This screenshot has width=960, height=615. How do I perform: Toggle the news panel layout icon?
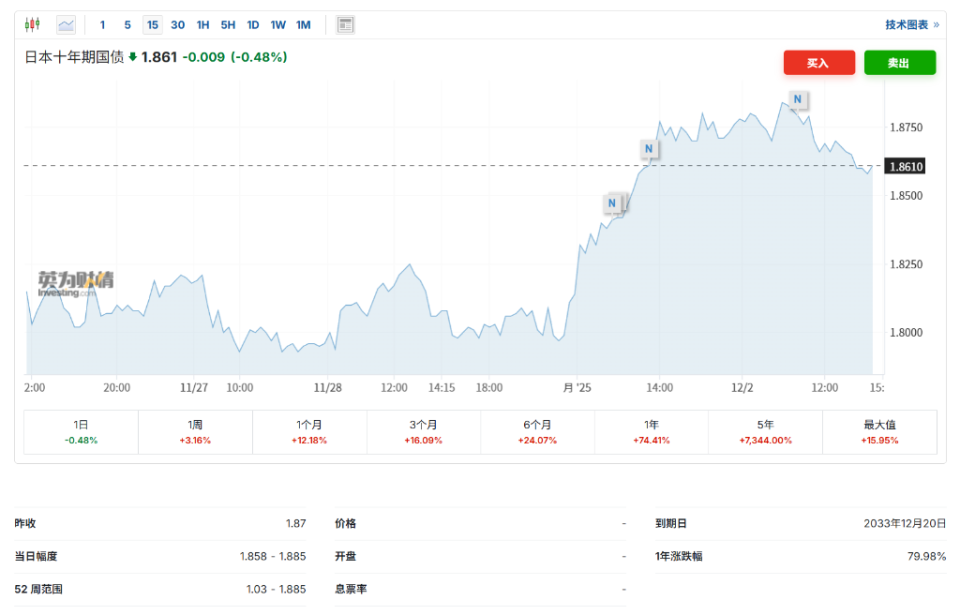pos(346,24)
